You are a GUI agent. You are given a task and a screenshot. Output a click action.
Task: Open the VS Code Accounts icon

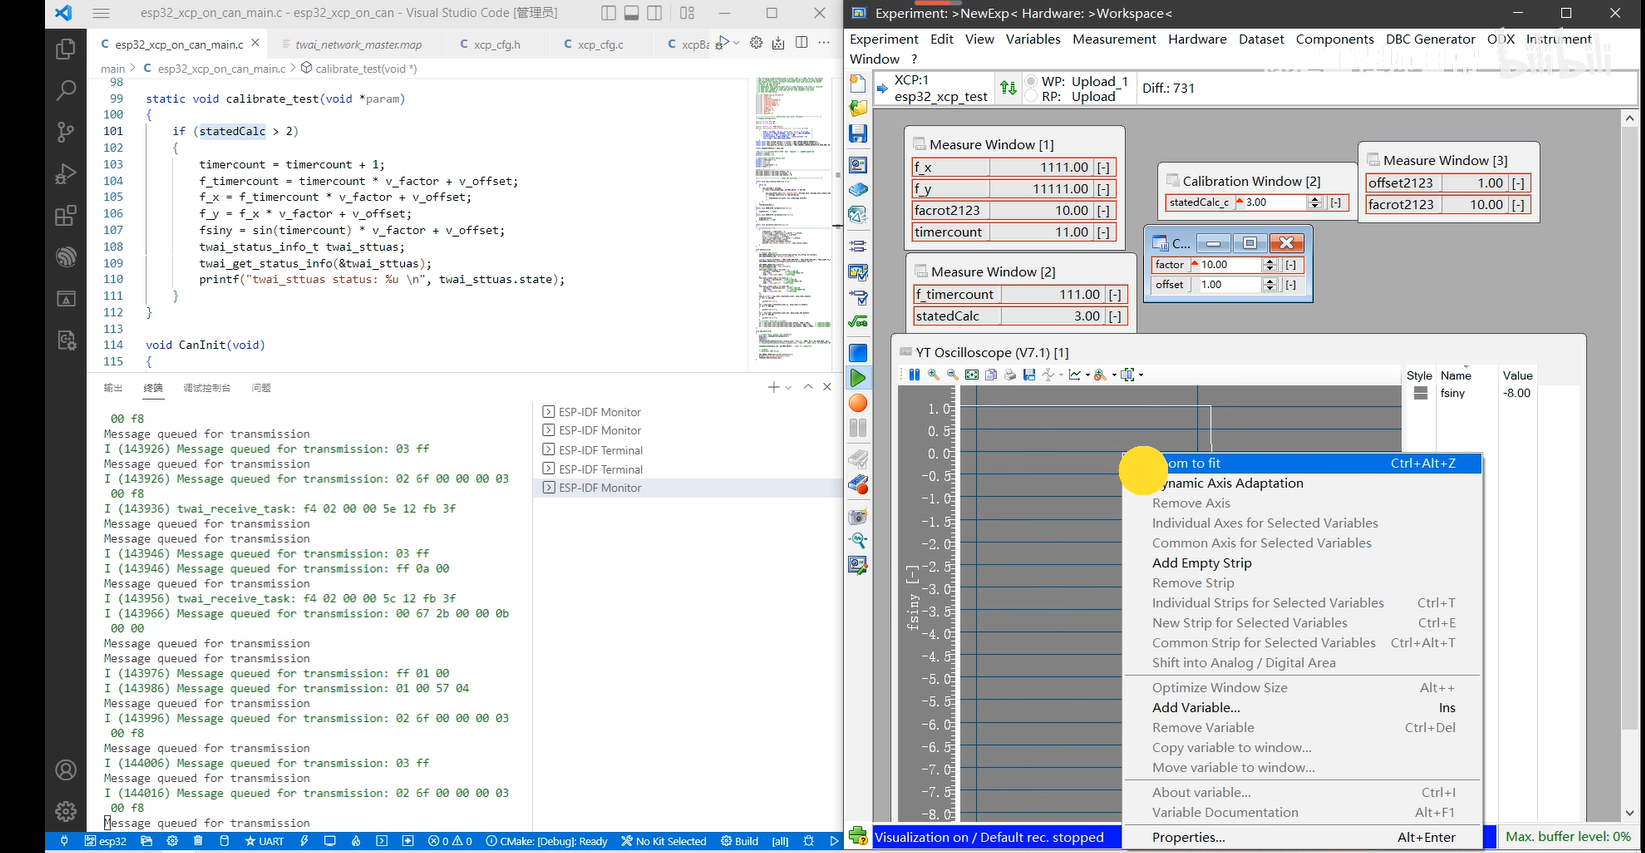[66, 770]
